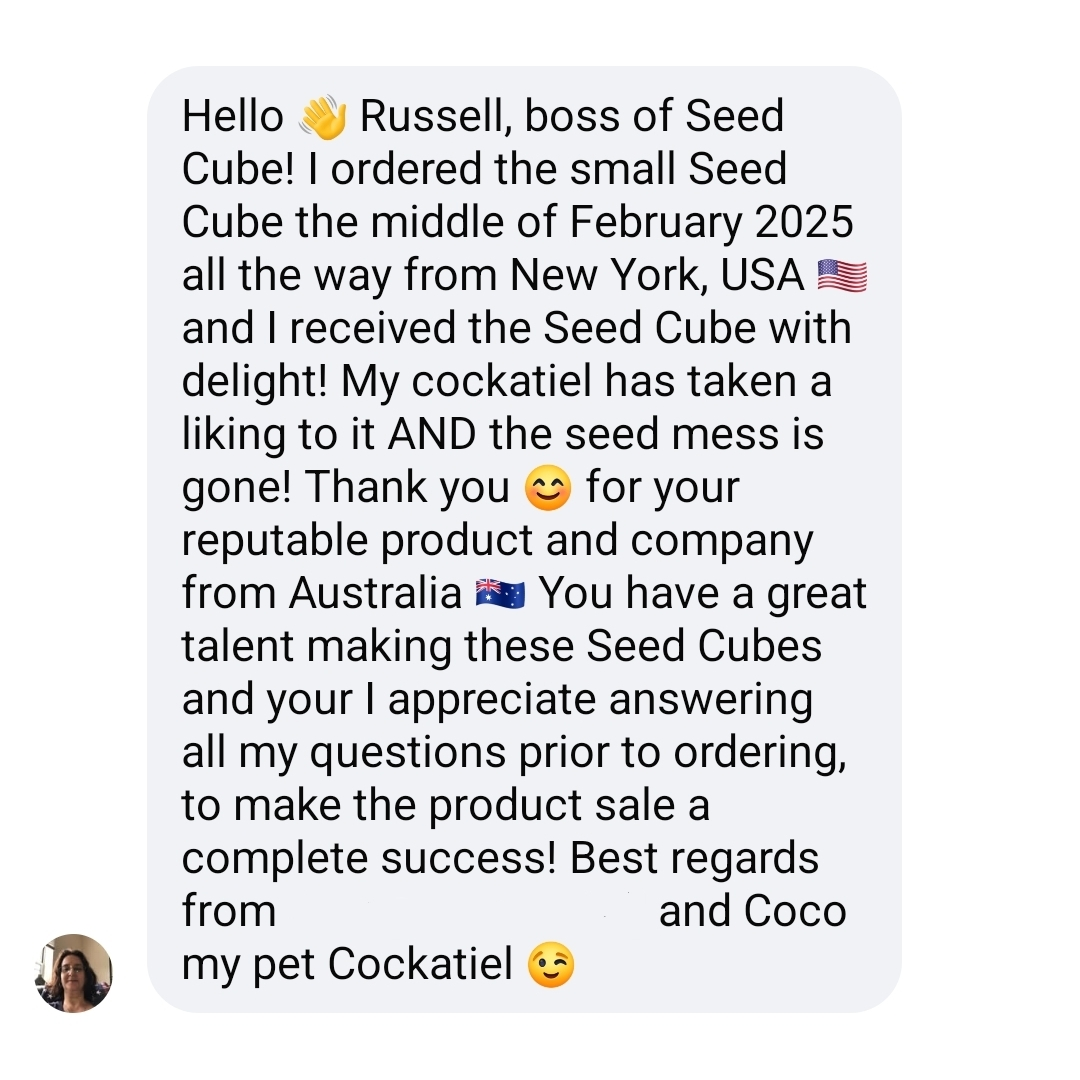Click the United States flag emoji

[842, 276]
